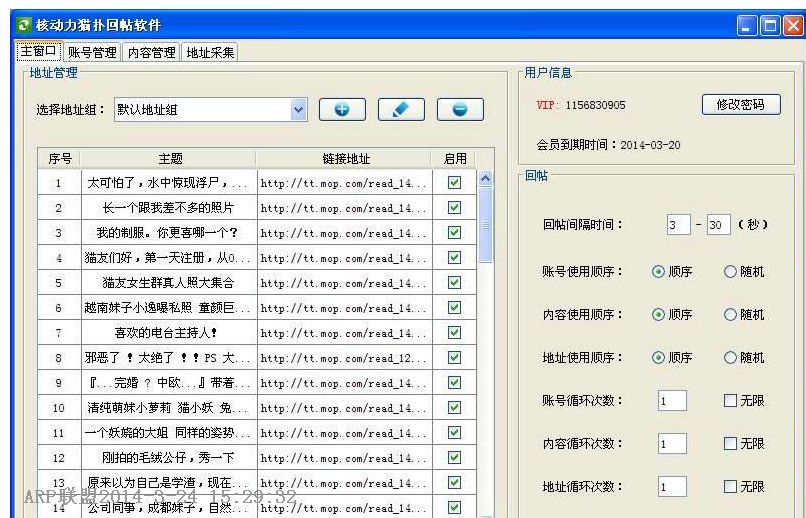Image resolution: width=806 pixels, height=518 pixels.
Task: Toggle 启用 checkbox for row 12
Action: [454, 457]
